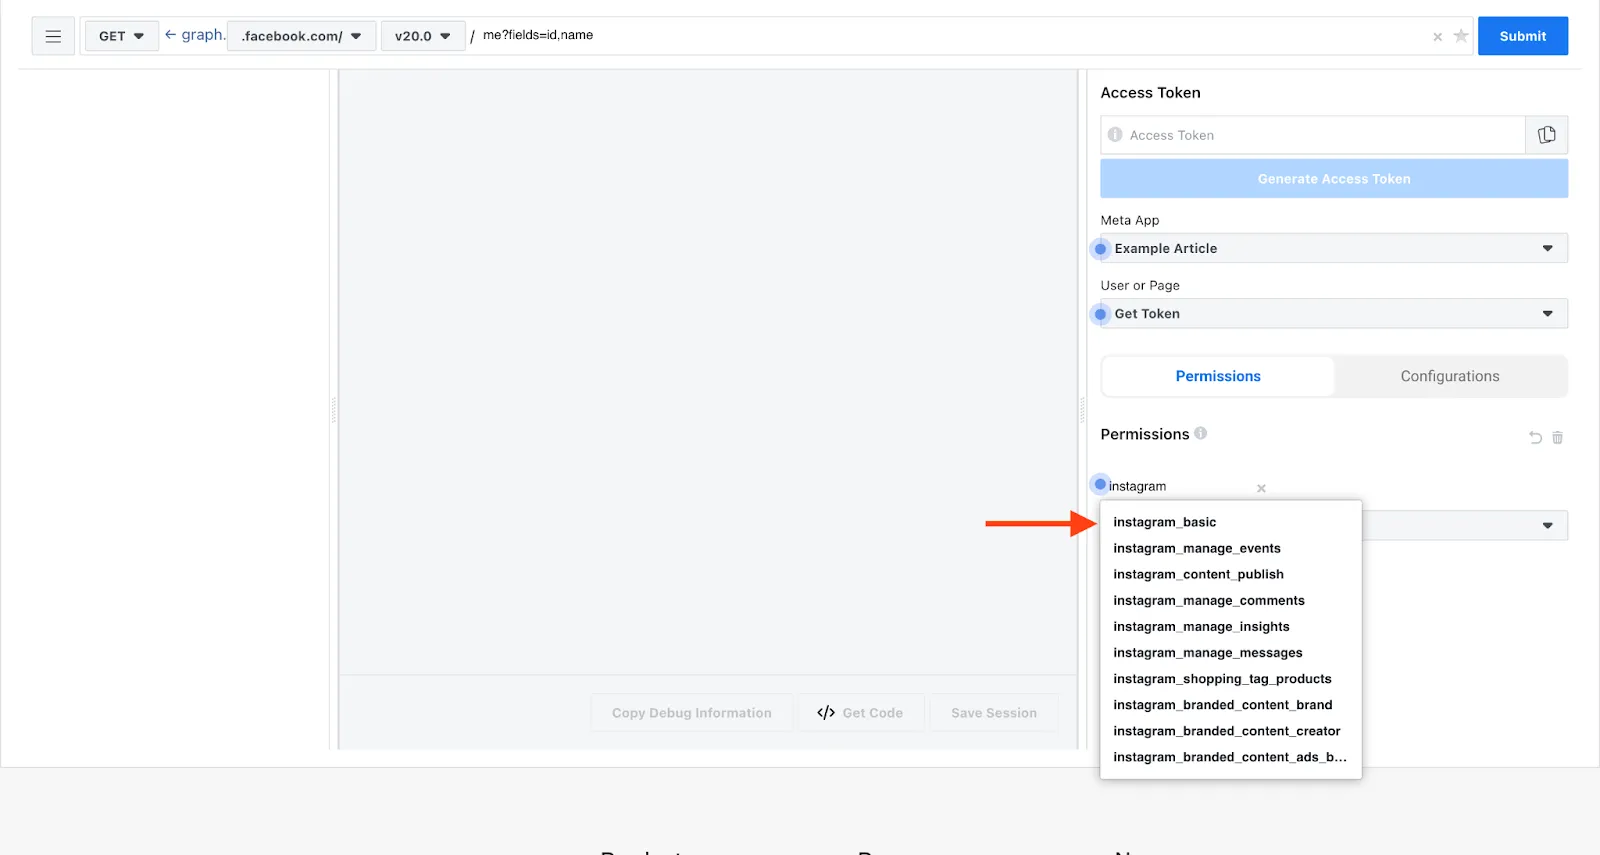Image resolution: width=1600 pixels, height=855 pixels.
Task: Expand the Meta App Example Article dropdown
Action: (x=1334, y=248)
